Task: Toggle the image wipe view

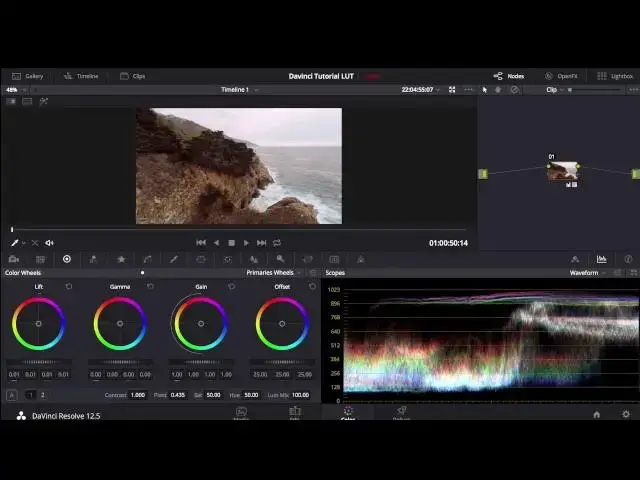Action: tap(11, 101)
